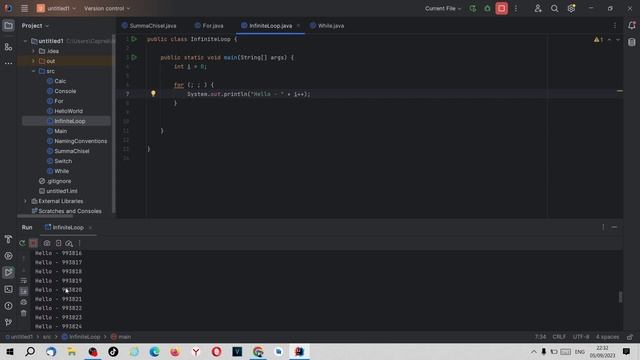Viewport: 640px width, 360px height.
Task: Toggle the Project tool window folder icon
Action: click(x=8, y=26)
